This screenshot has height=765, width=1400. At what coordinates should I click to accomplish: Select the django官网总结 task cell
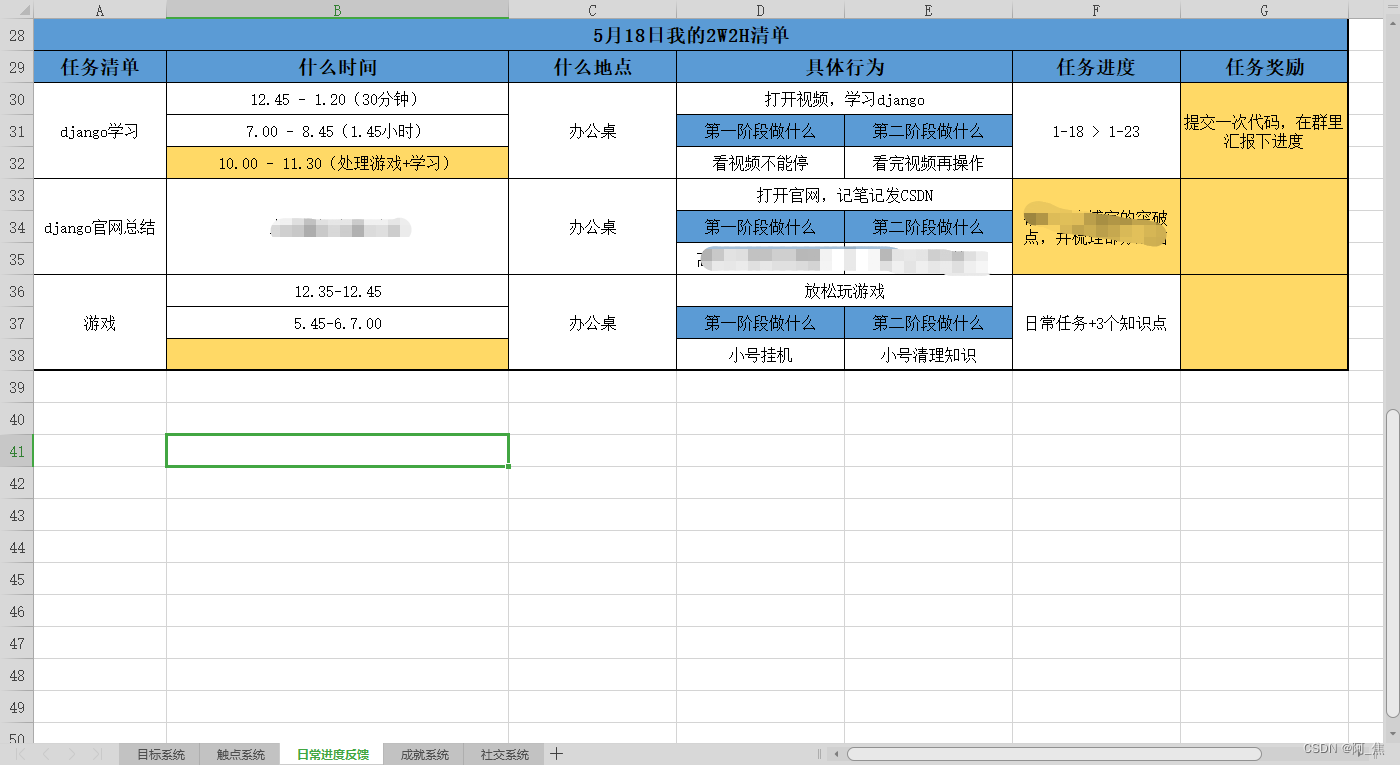click(100, 227)
